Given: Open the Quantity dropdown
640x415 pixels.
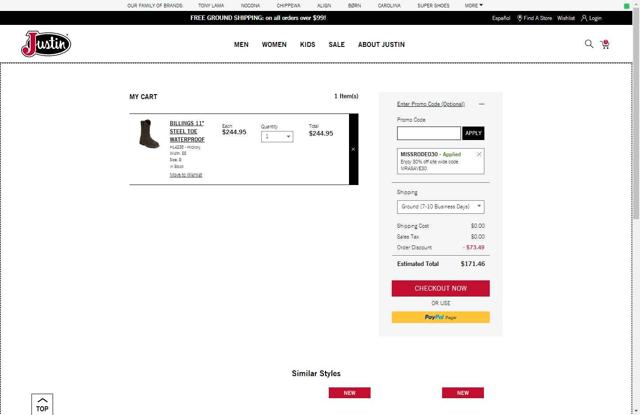Looking at the screenshot, I should (x=277, y=136).
